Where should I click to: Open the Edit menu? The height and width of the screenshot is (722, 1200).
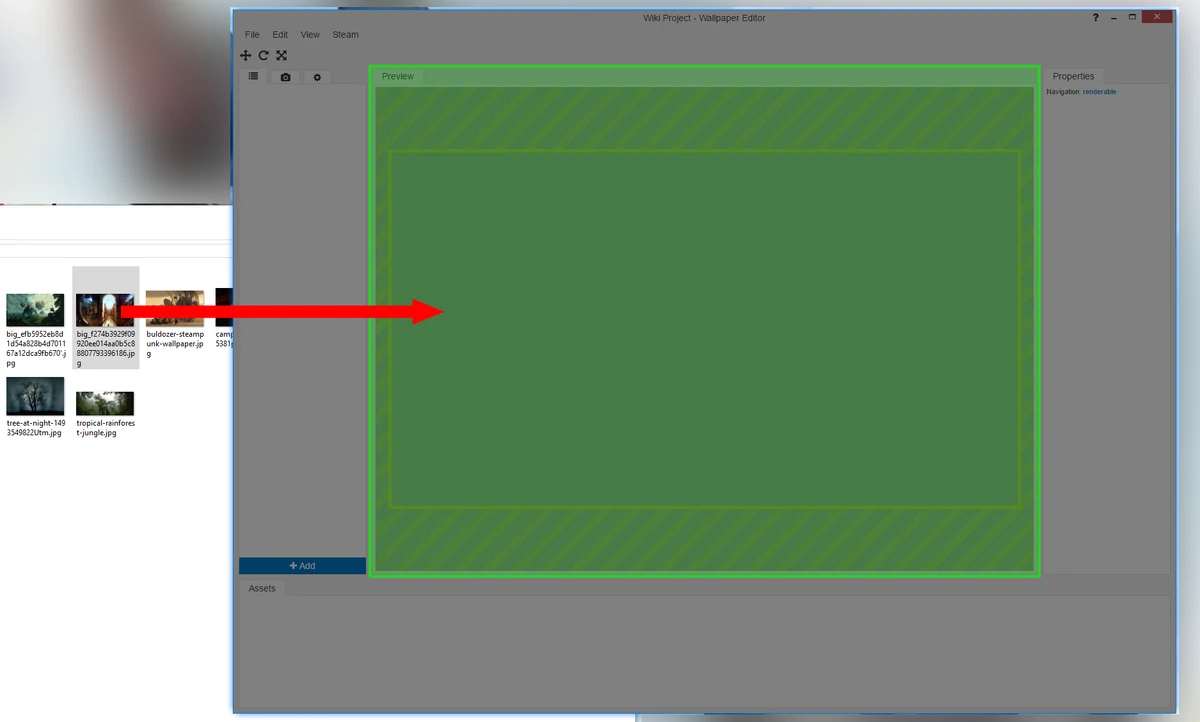pos(280,35)
